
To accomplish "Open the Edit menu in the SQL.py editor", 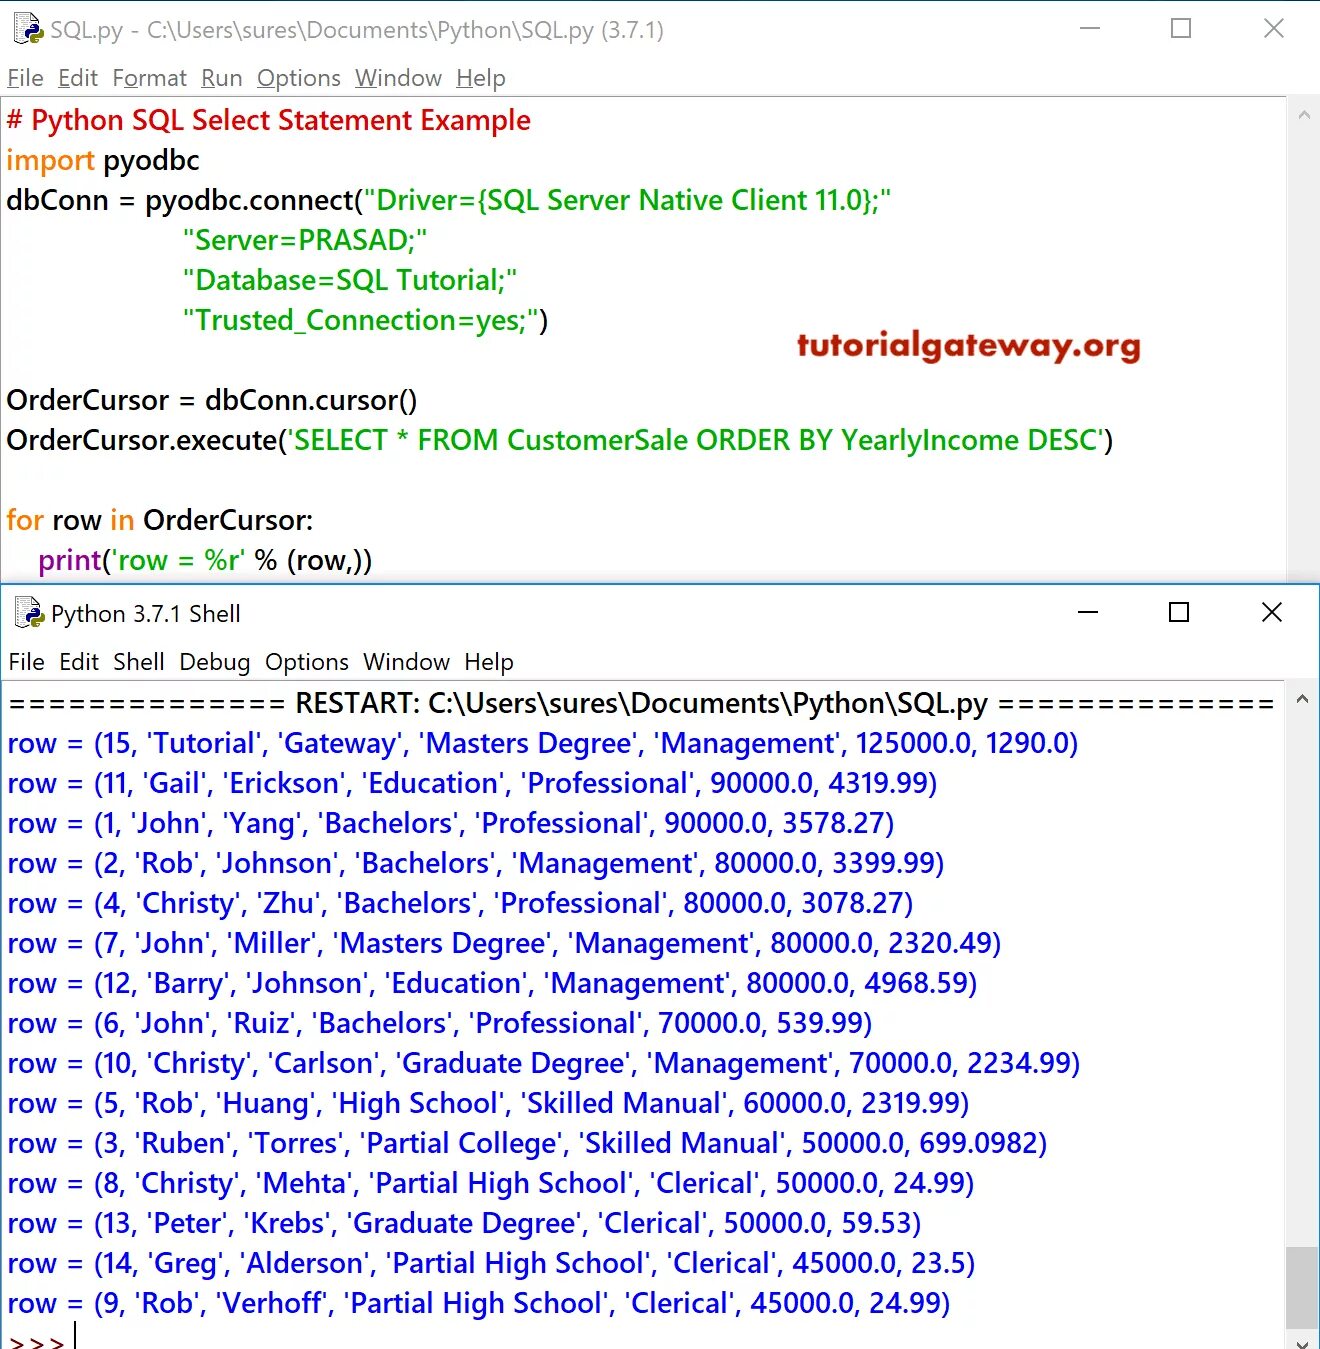I will 78,78.
